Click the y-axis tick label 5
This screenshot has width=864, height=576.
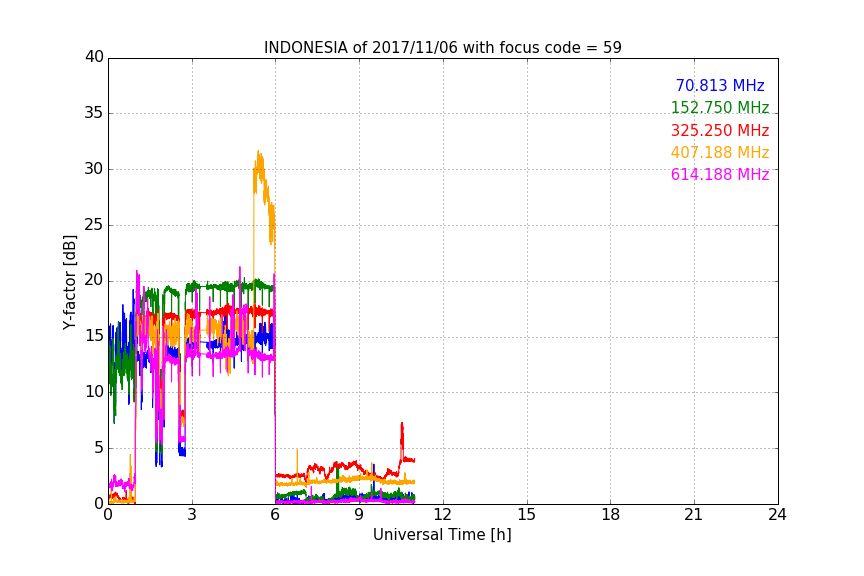(99, 448)
